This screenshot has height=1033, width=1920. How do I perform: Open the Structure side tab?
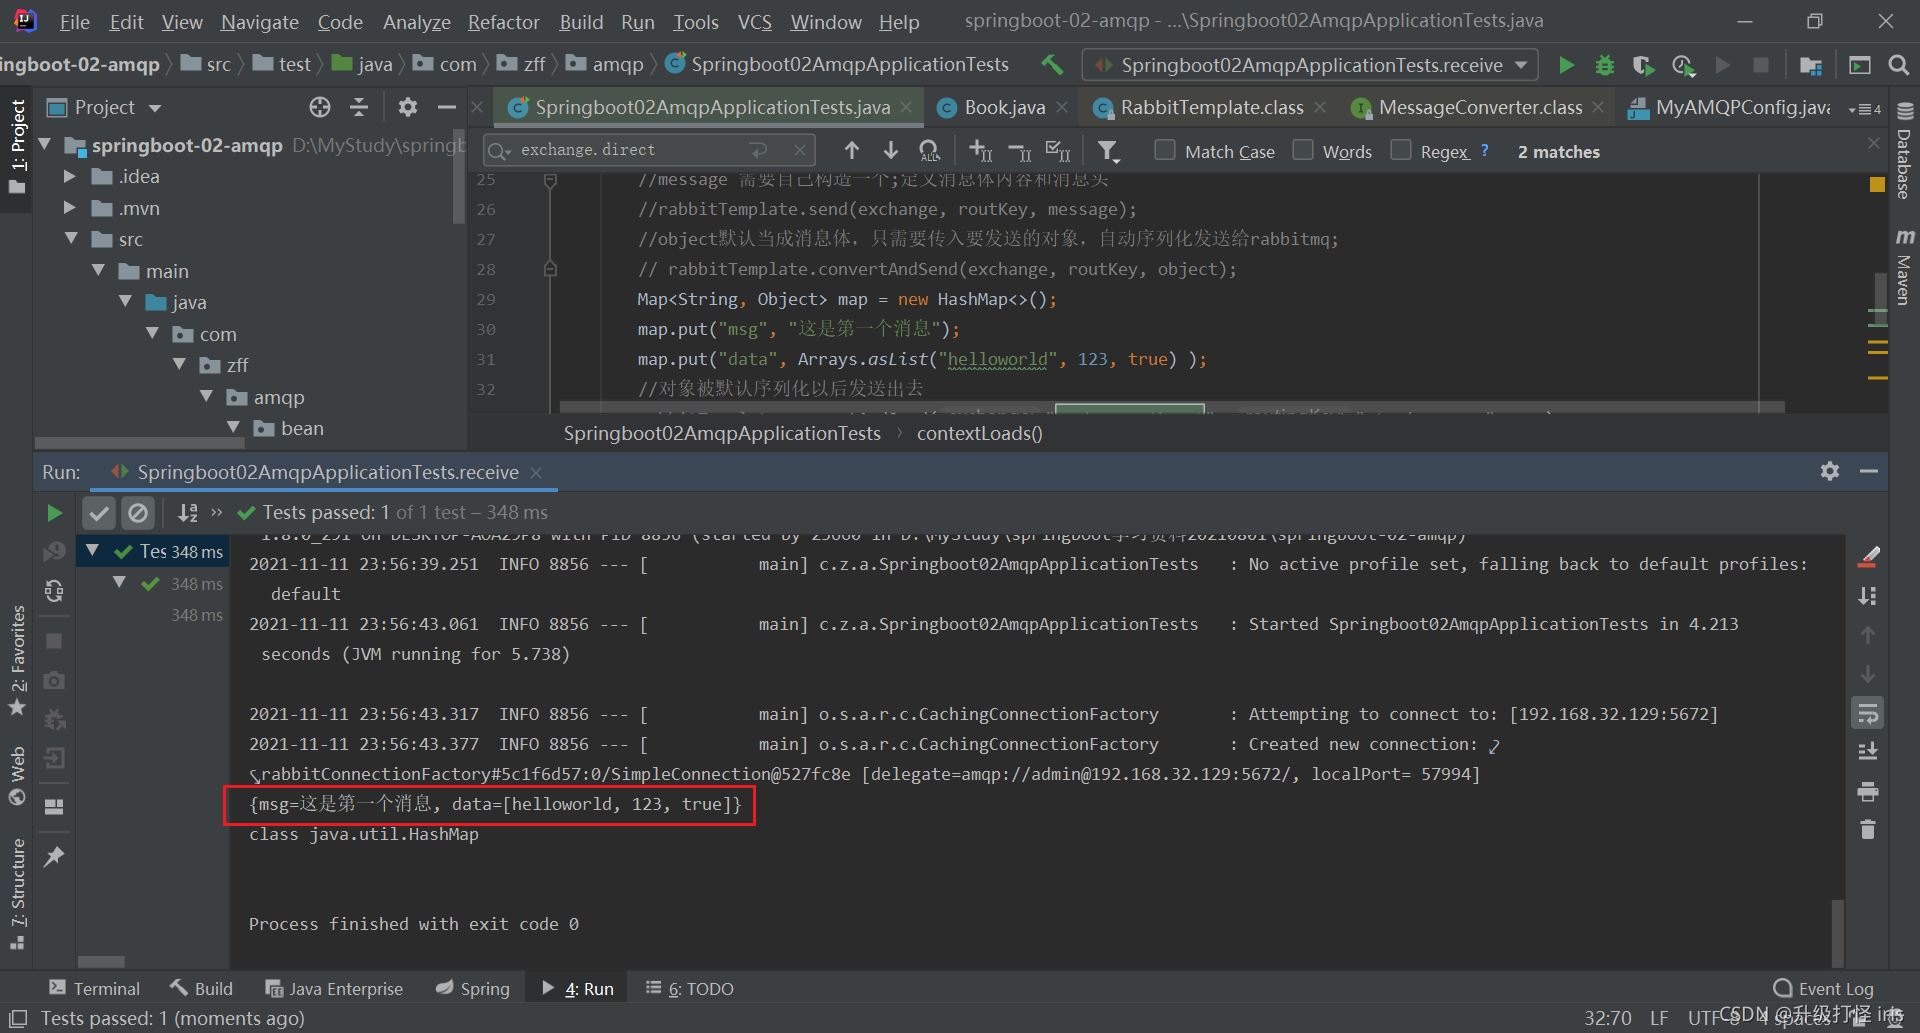tap(17, 892)
